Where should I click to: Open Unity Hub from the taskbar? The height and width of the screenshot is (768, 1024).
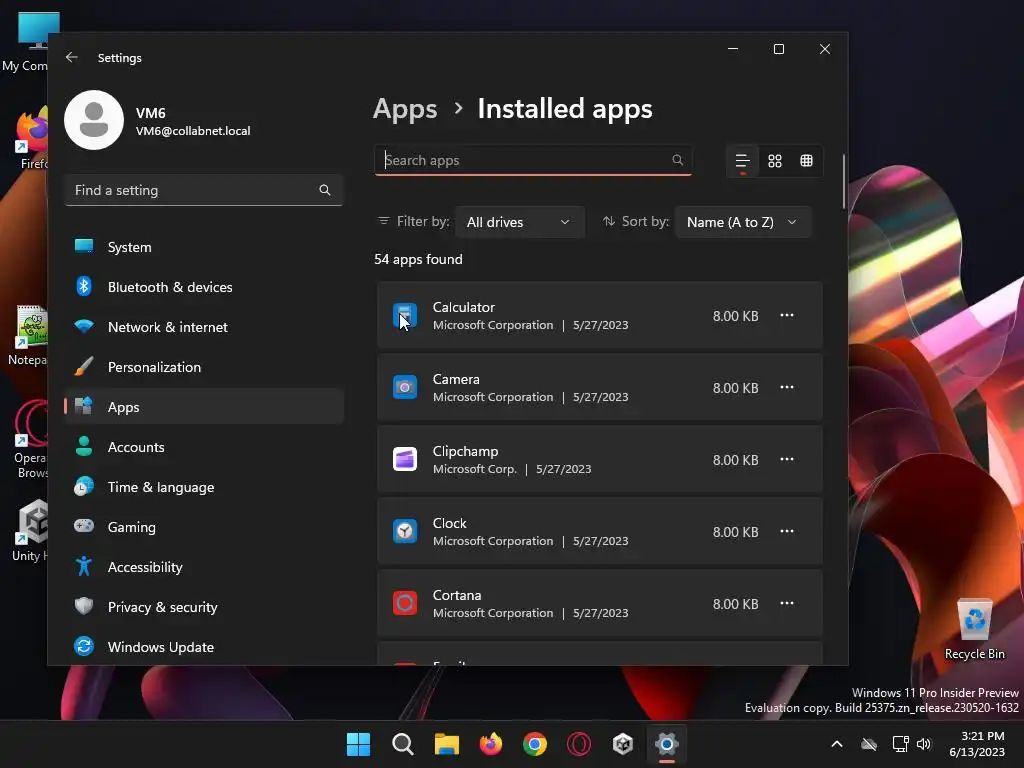(623, 744)
